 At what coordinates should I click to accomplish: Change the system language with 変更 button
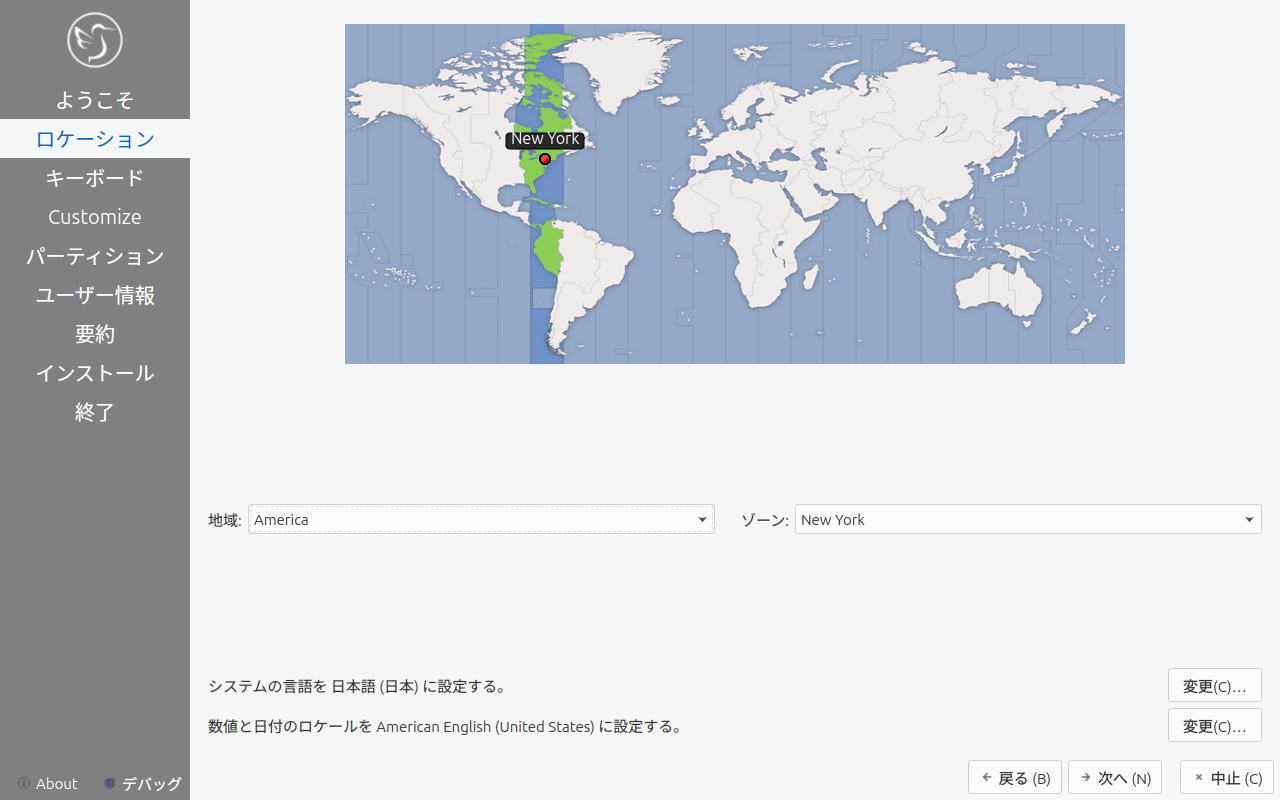[x=1214, y=686]
